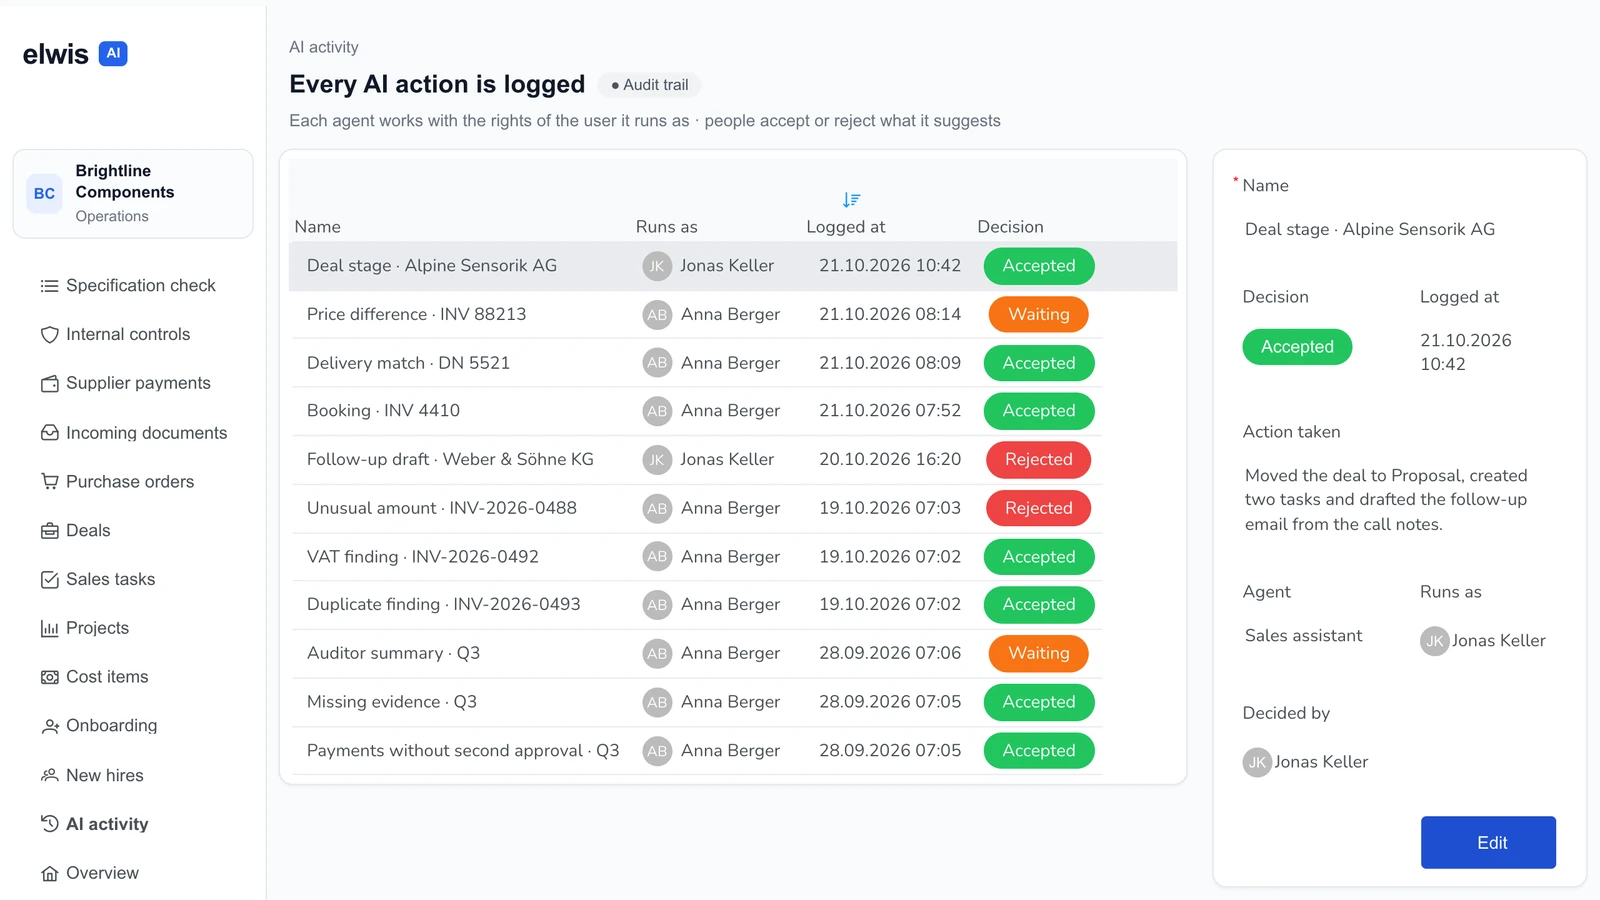Select row Delivery match · DN 5521

click(698, 363)
